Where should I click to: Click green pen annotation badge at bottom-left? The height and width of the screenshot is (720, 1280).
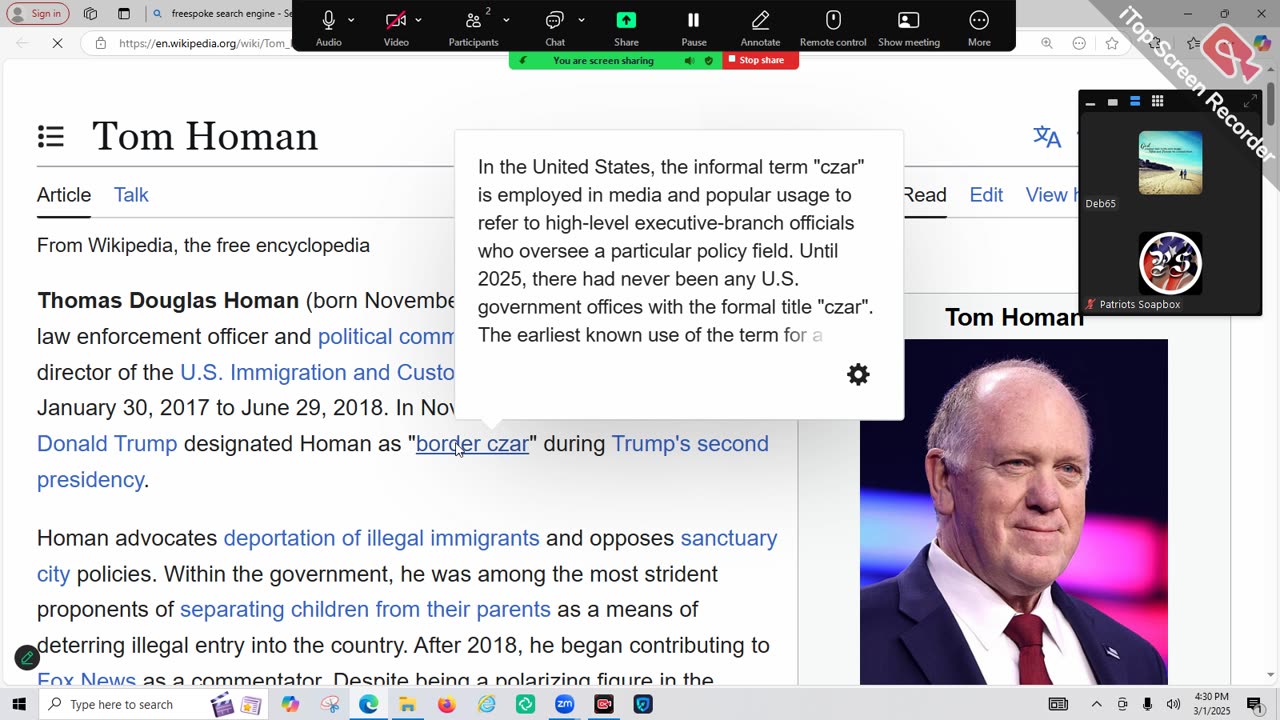27,657
